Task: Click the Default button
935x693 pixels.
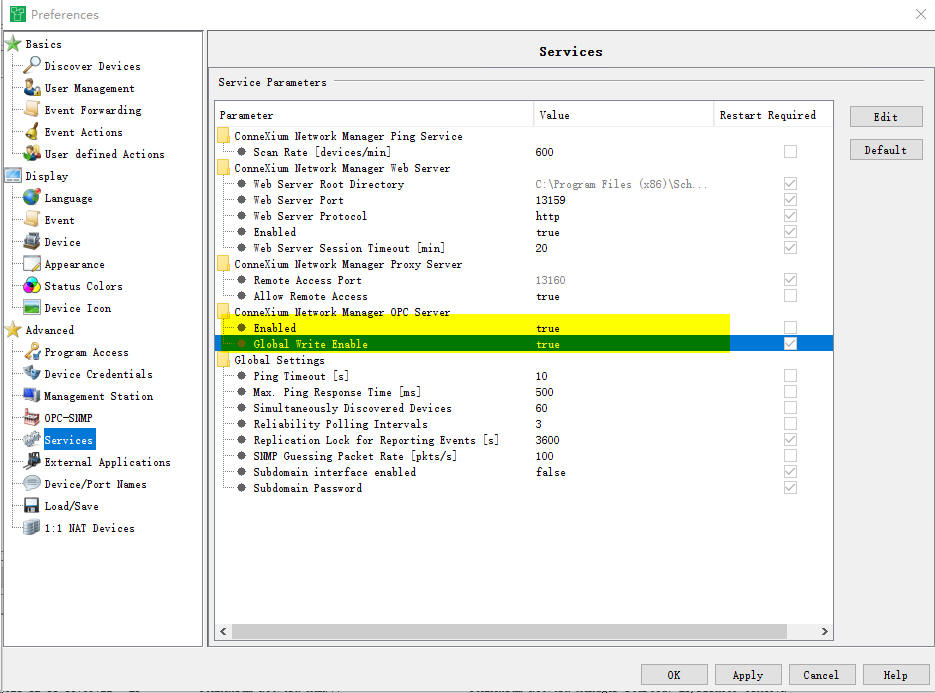Action: tap(886, 150)
